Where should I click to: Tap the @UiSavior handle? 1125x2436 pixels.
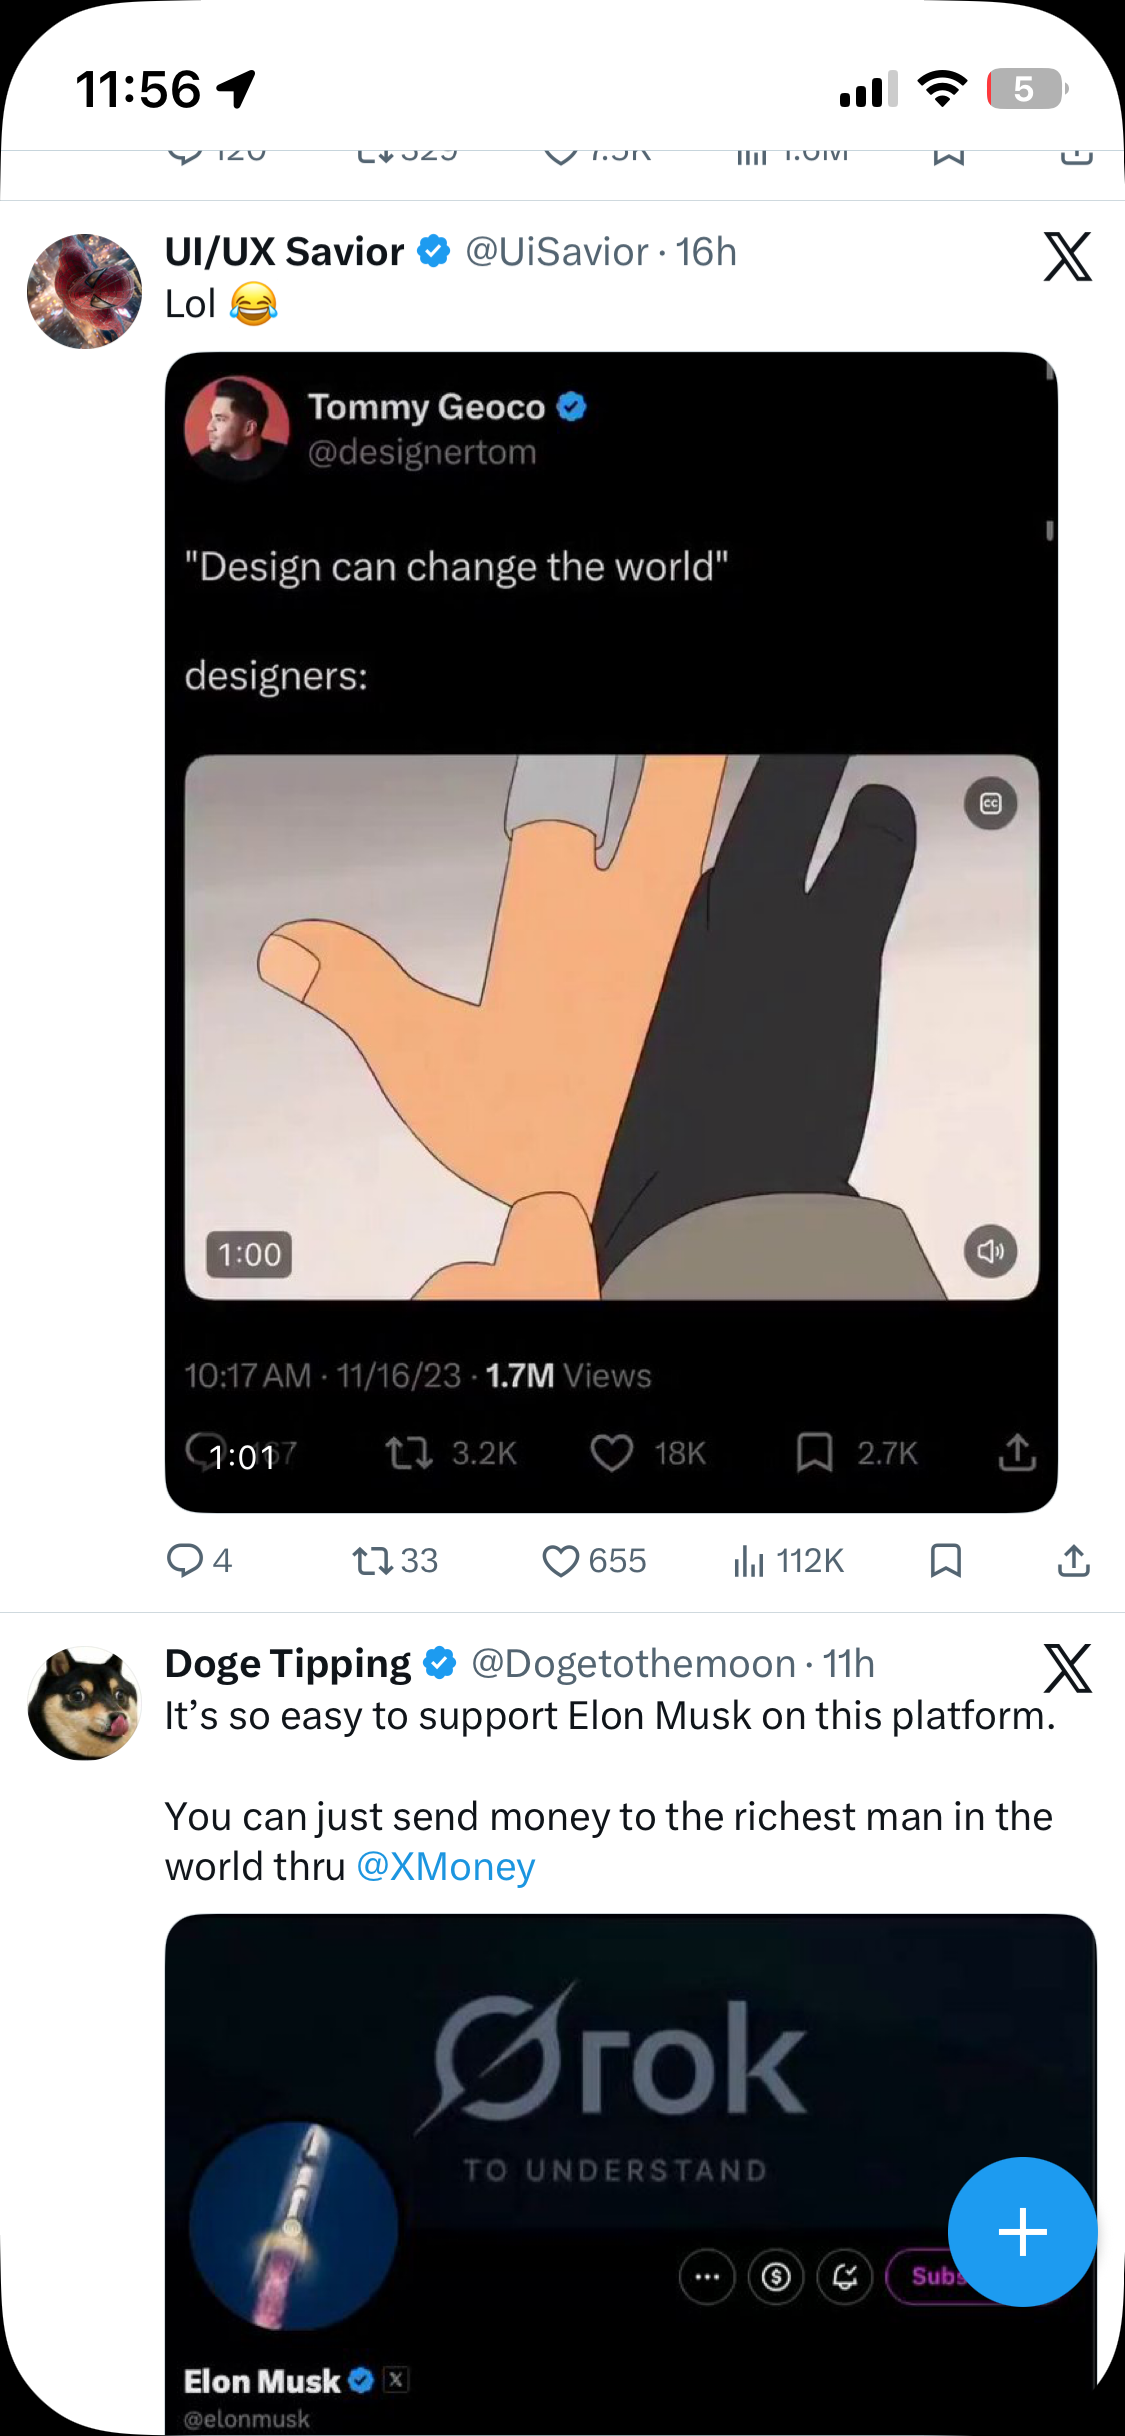(x=557, y=252)
